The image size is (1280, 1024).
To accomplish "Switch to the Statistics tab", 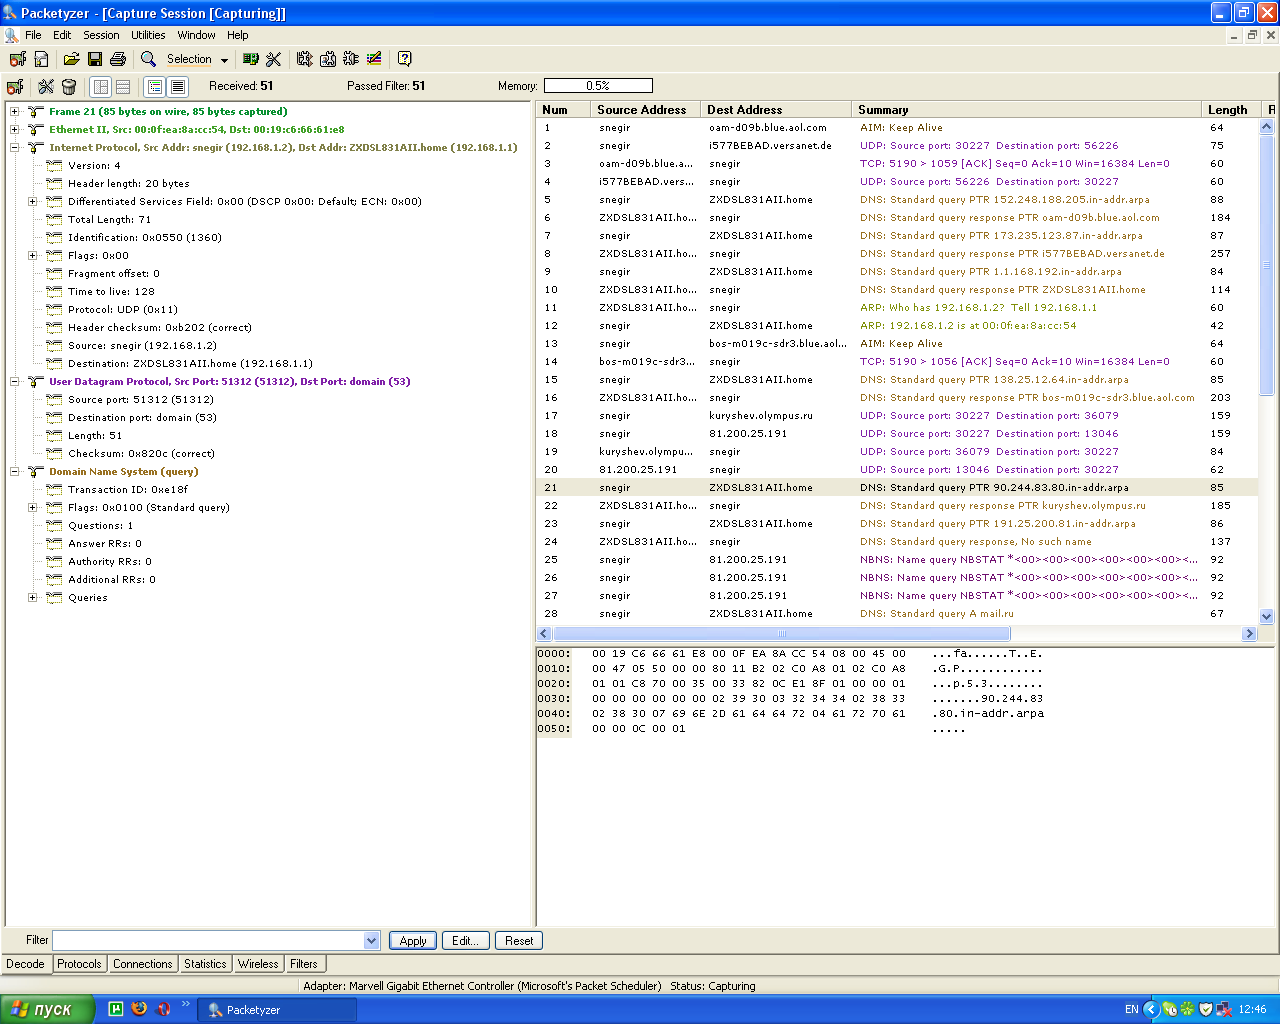I will [x=205, y=964].
